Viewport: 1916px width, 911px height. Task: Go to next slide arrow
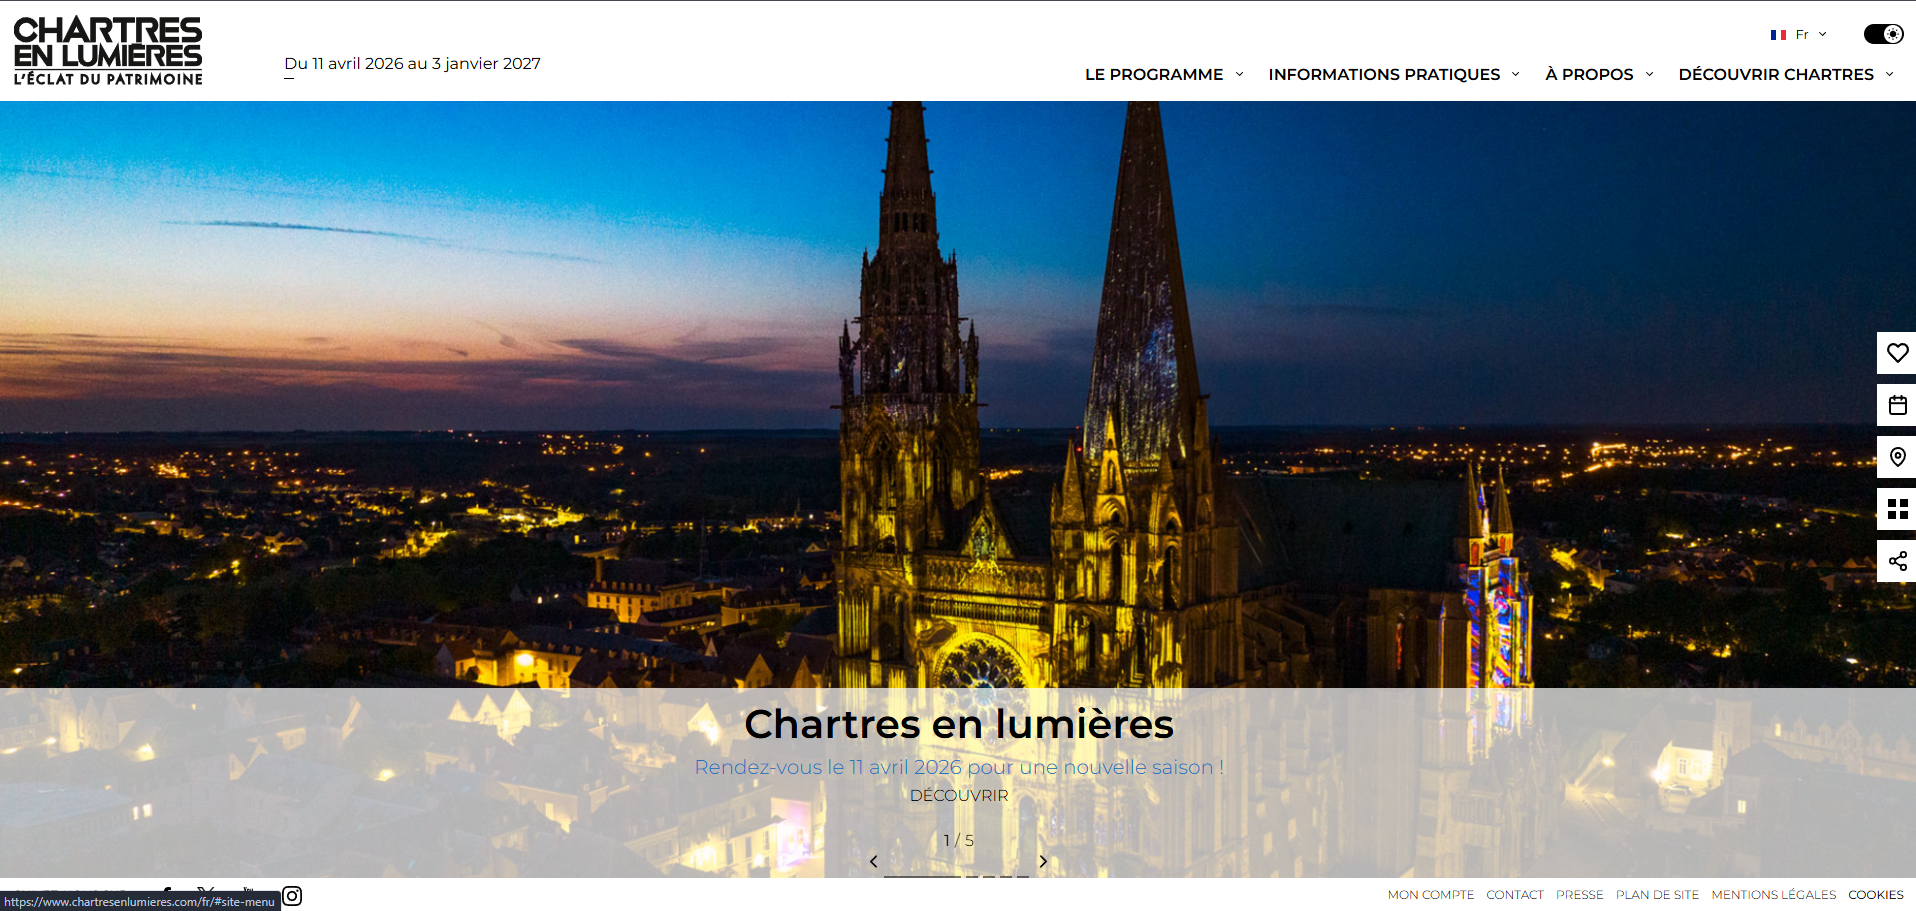(1043, 861)
